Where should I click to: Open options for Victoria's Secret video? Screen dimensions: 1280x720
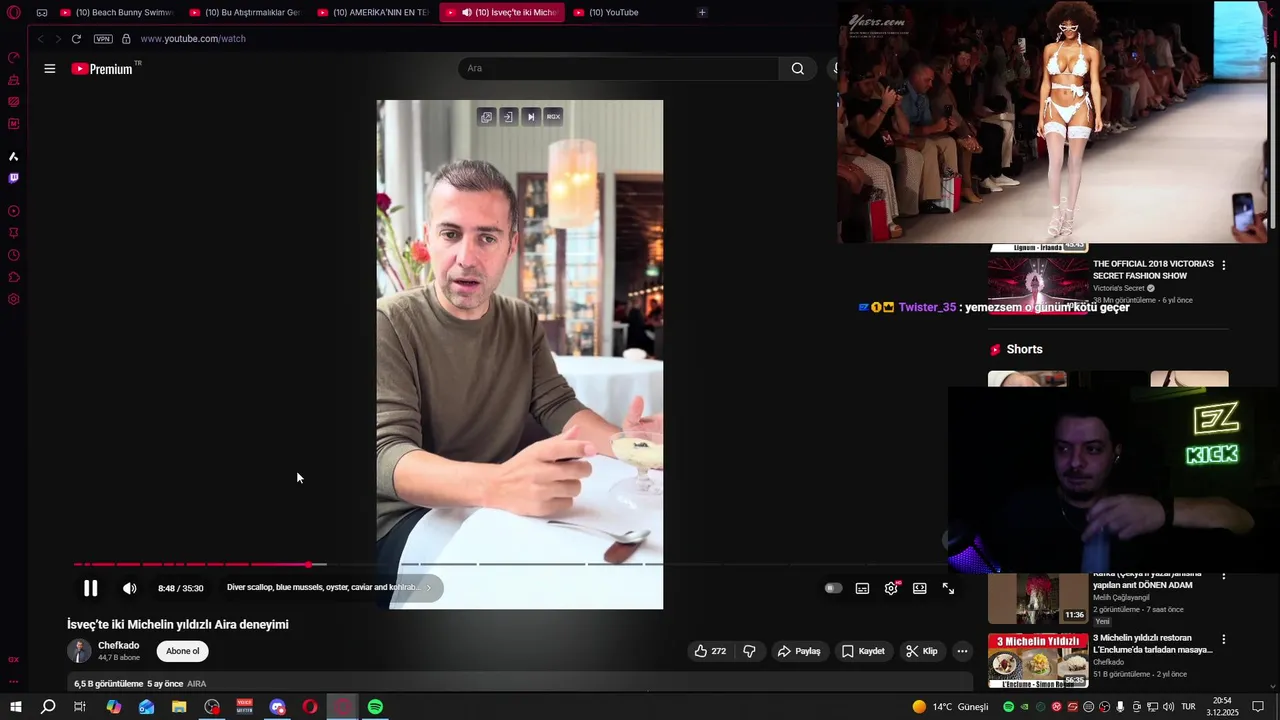1223,265
